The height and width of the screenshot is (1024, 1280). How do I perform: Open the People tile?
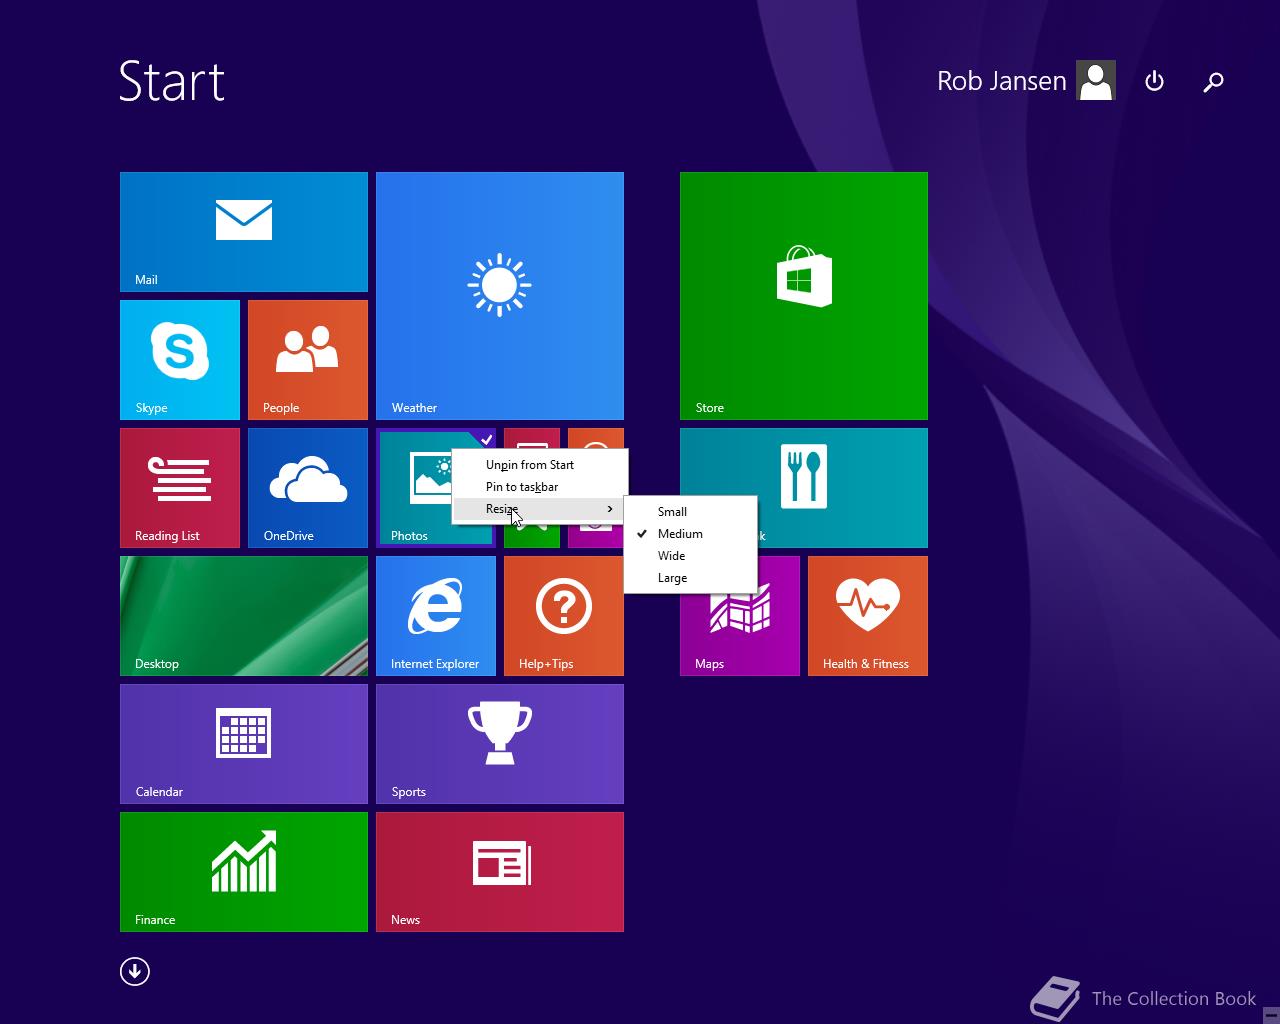(x=308, y=360)
